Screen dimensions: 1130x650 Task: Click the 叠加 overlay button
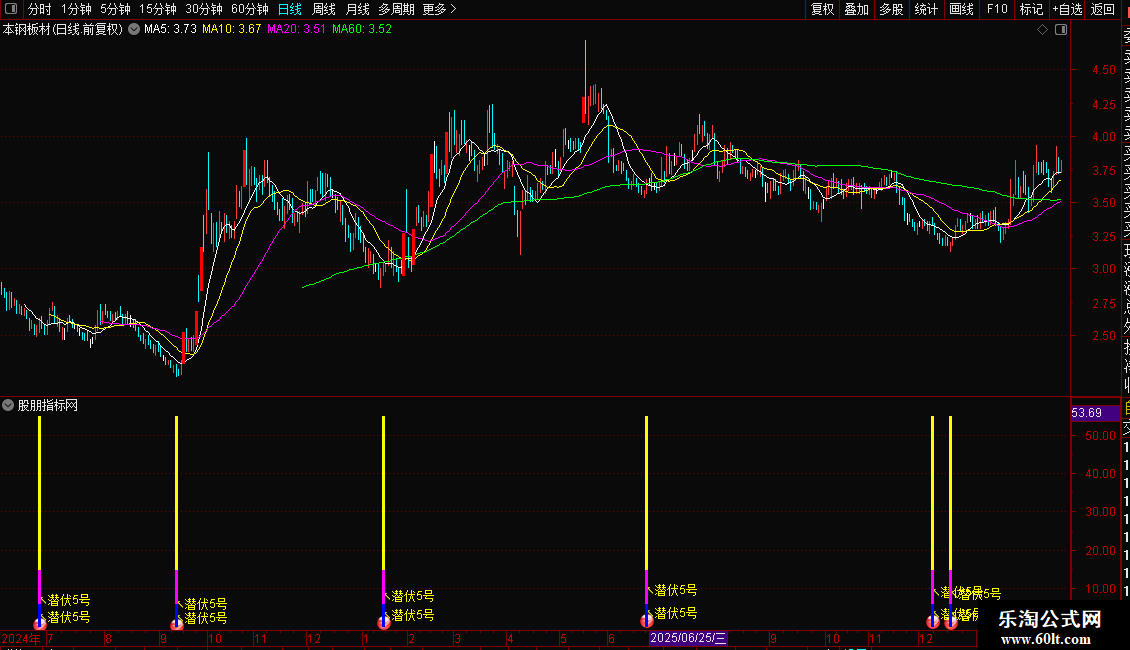(x=857, y=9)
